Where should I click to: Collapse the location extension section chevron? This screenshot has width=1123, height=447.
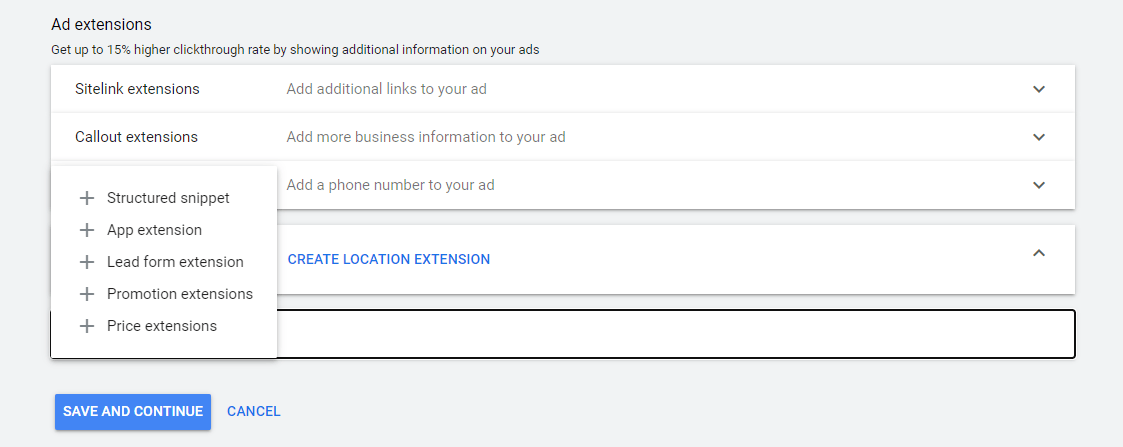tap(1039, 252)
